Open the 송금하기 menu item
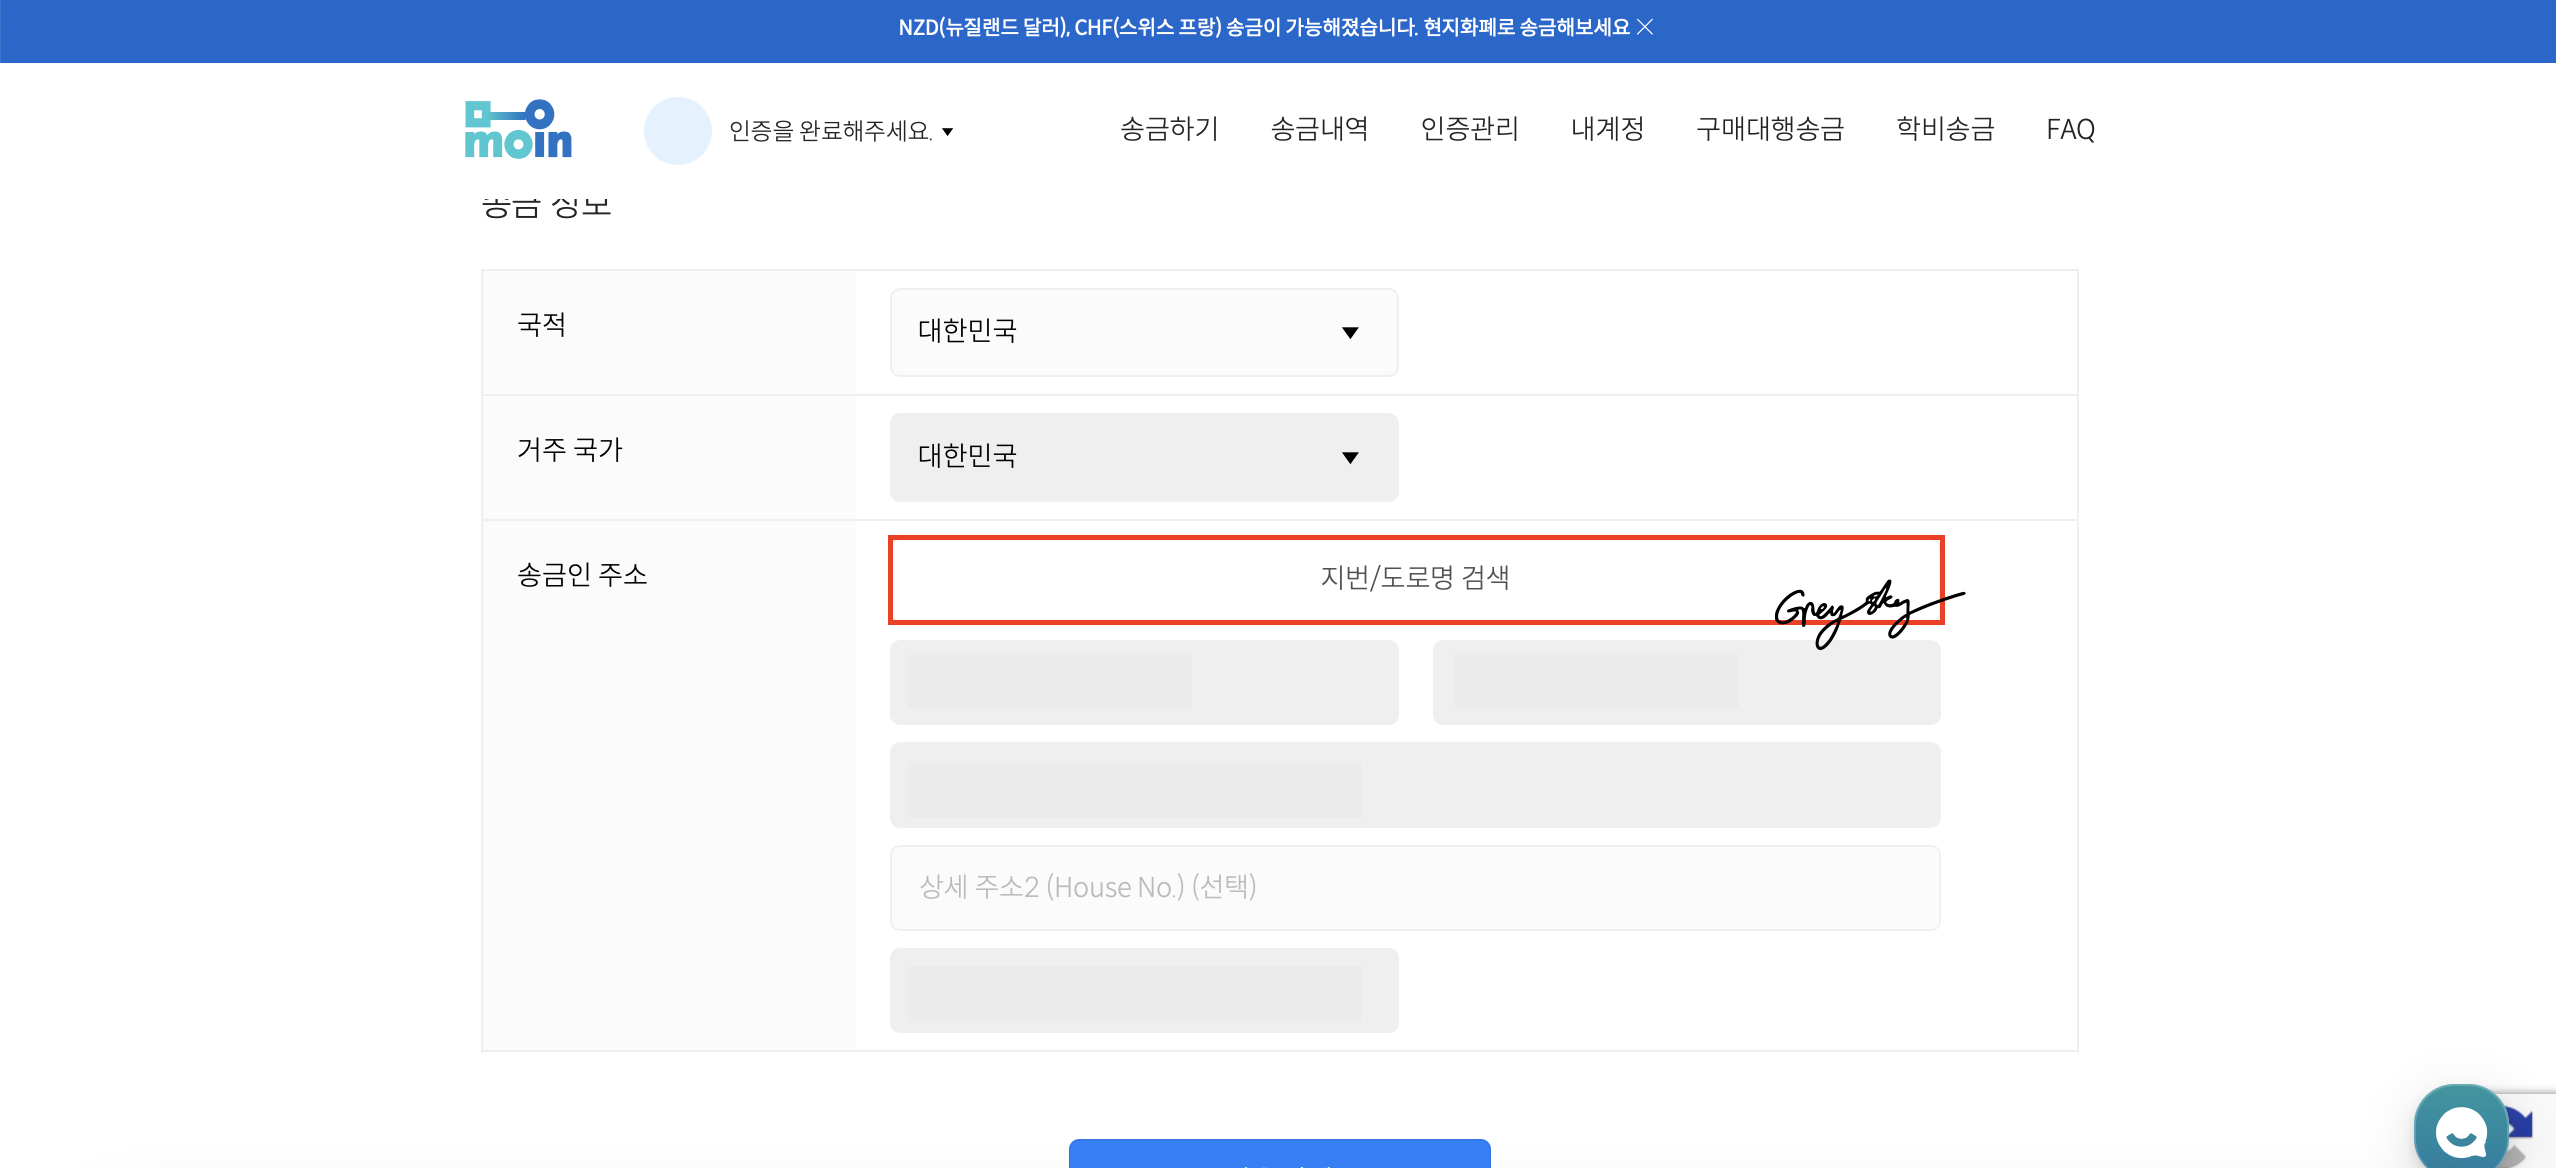Screen dimensions: 2556x1168 pos(1169,129)
